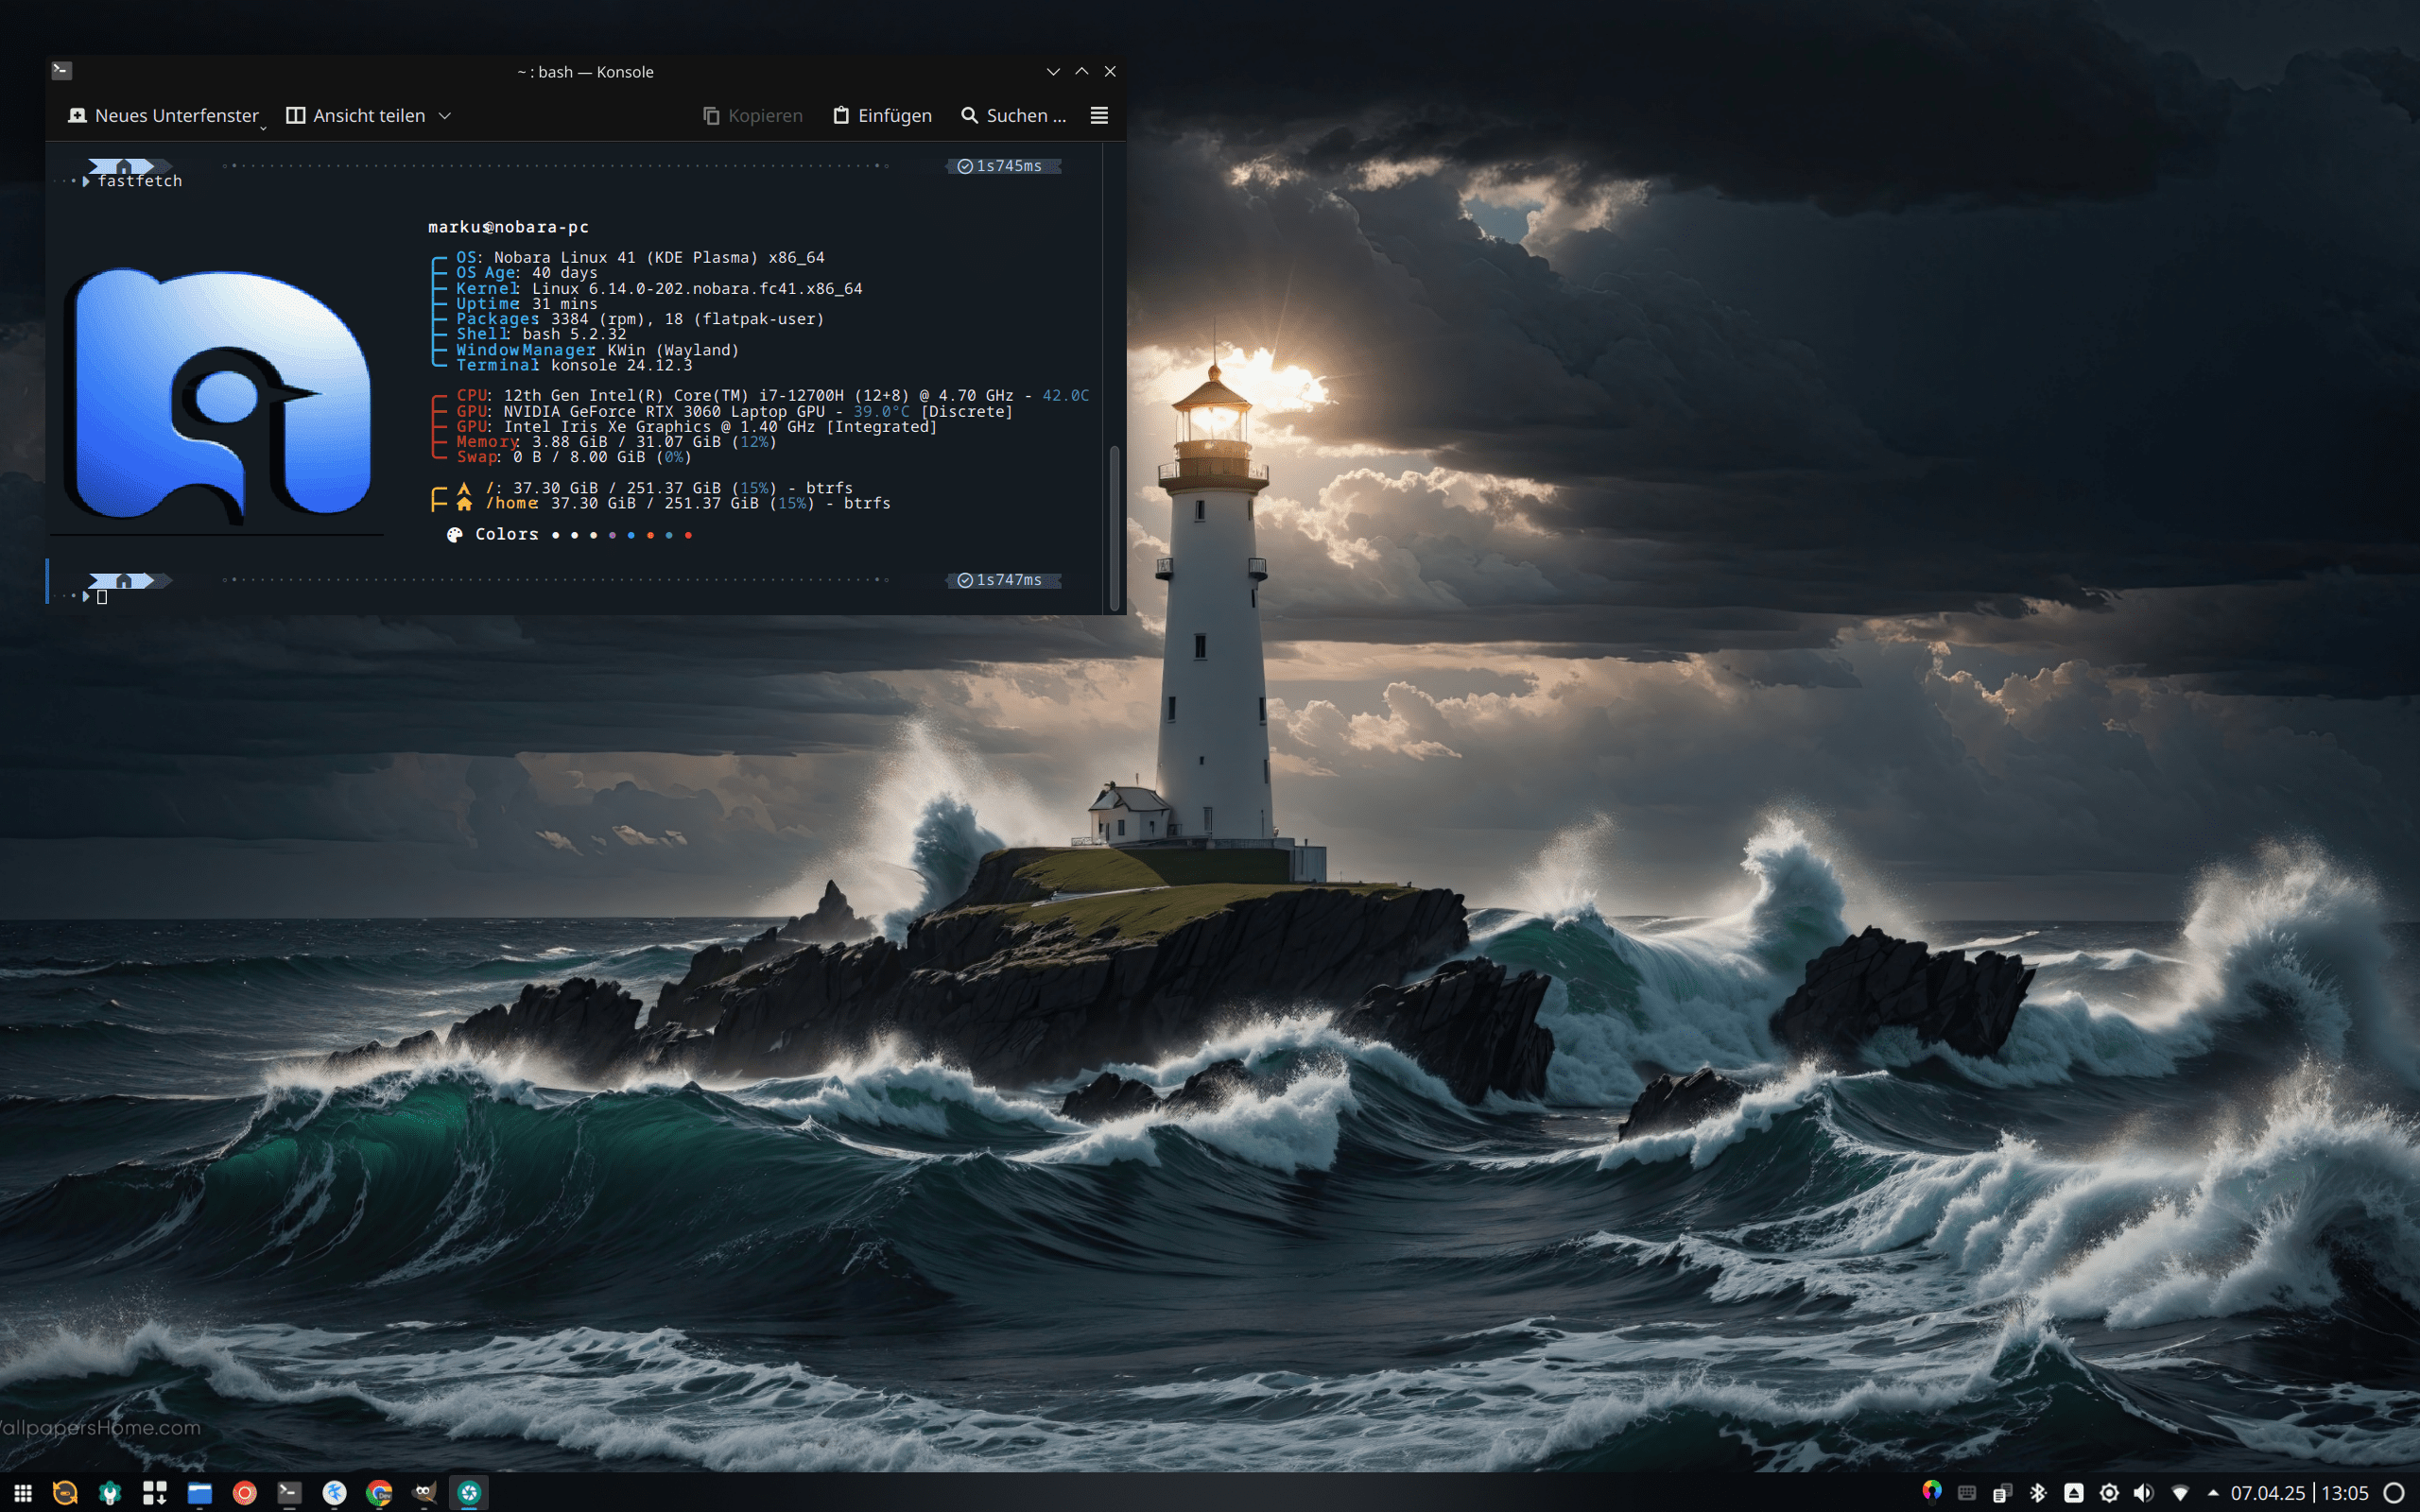2420x1512 pixels.
Task: Open the removable devices eject icon
Action: tap(2074, 1493)
